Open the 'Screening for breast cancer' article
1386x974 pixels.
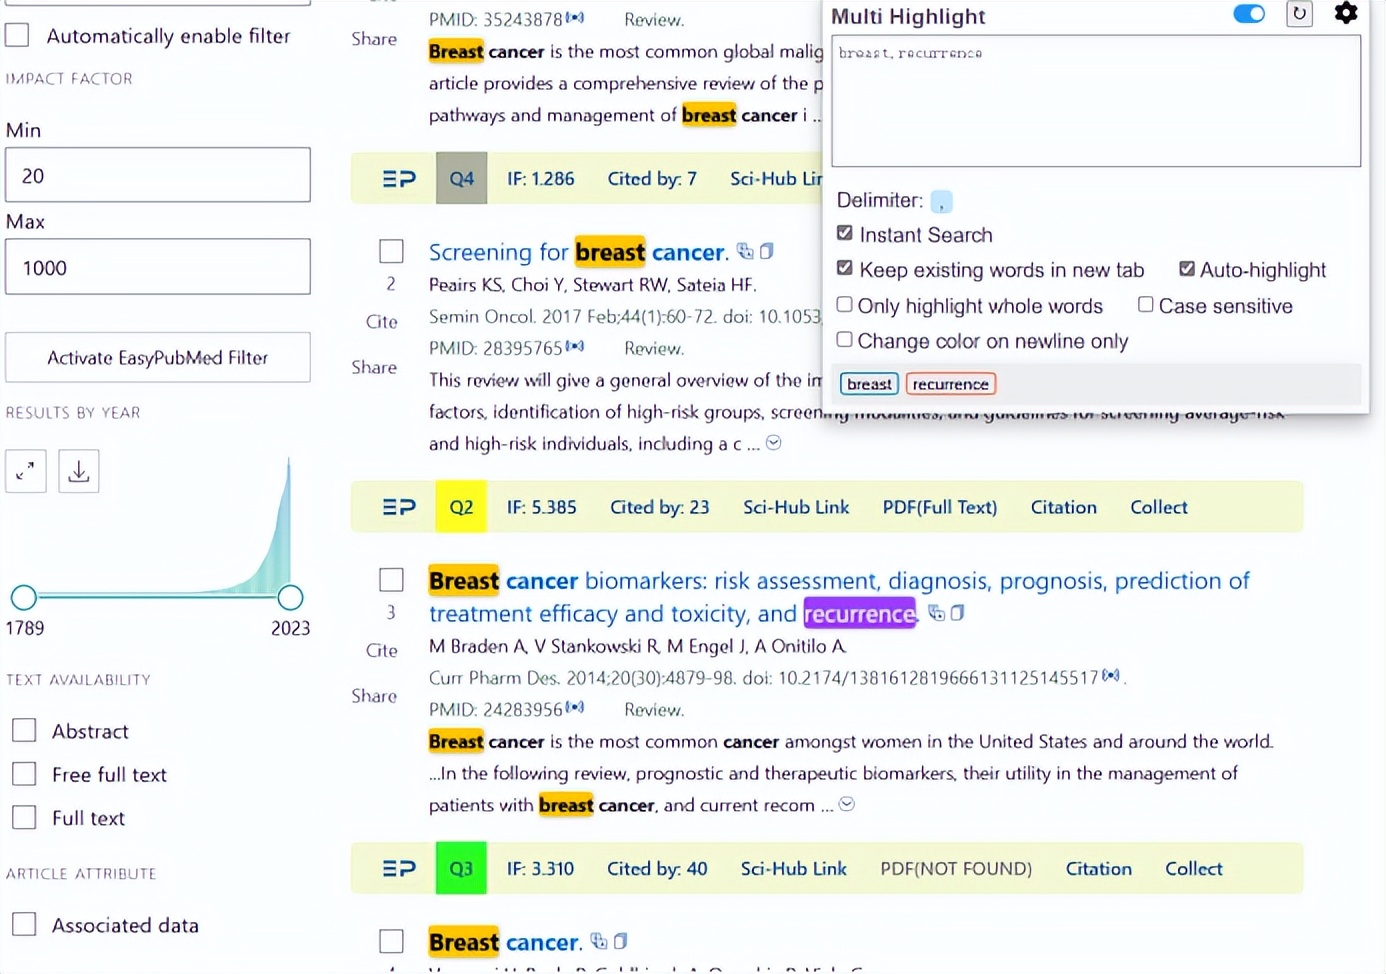[578, 252]
